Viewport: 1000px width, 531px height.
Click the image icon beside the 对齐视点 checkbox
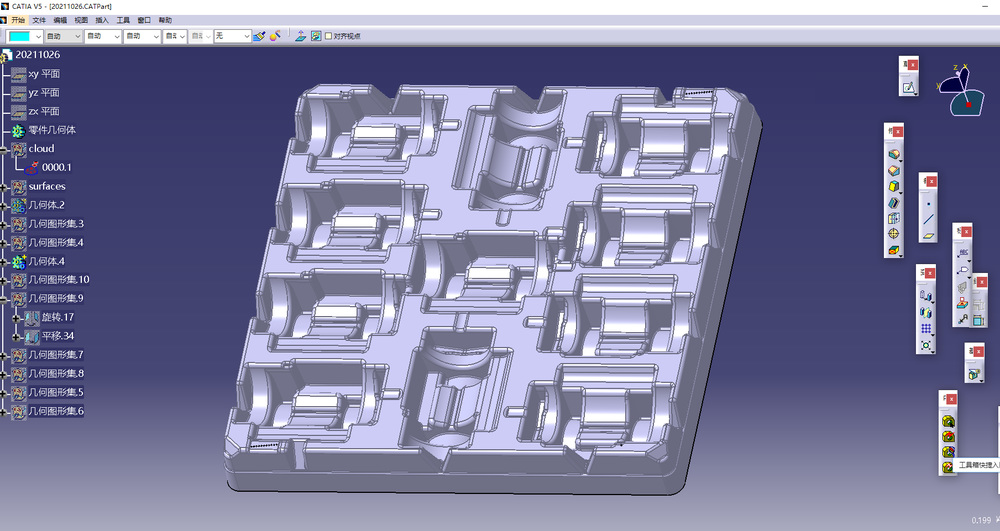tap(316, 36)
